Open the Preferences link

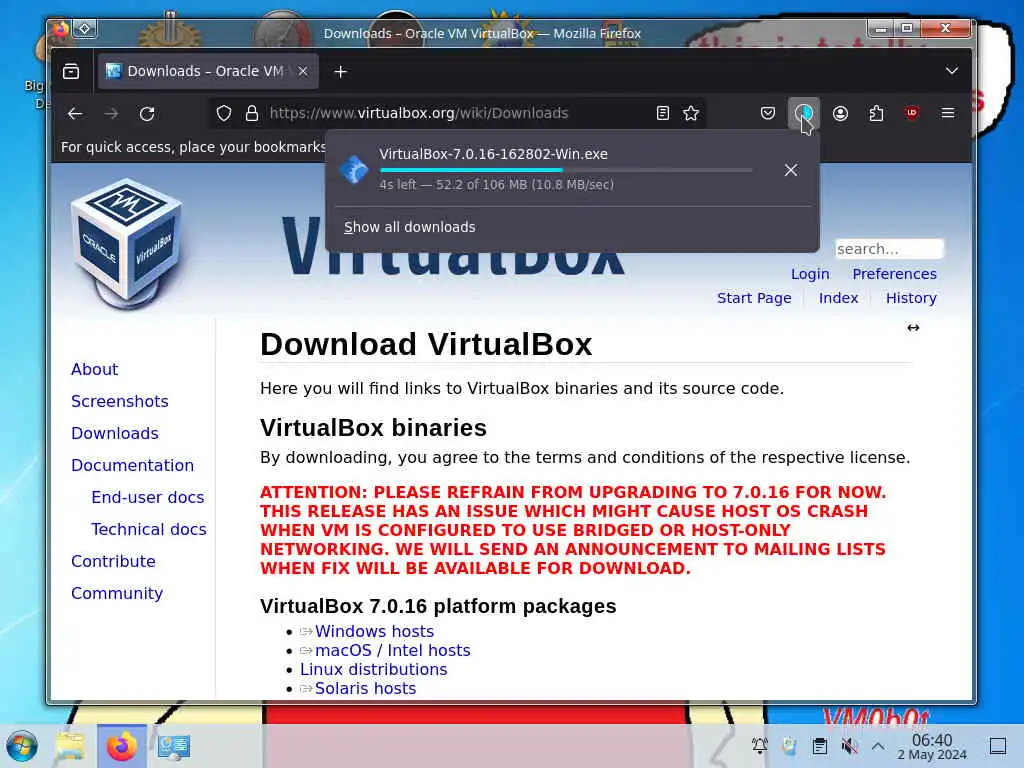click(x=894, y=274)
